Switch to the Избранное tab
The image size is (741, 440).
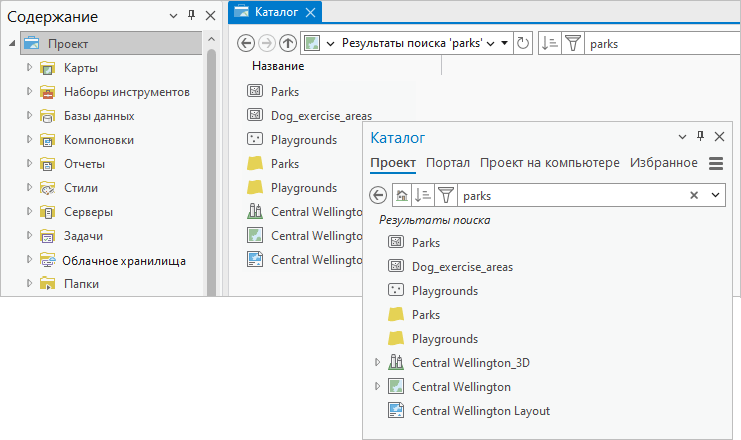(664, 163)
